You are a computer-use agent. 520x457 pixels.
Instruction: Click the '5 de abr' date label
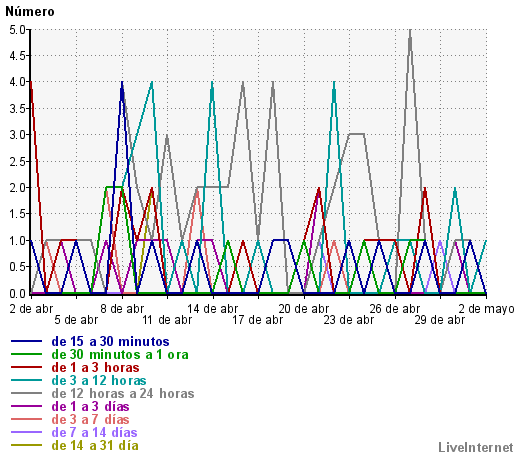76,320
